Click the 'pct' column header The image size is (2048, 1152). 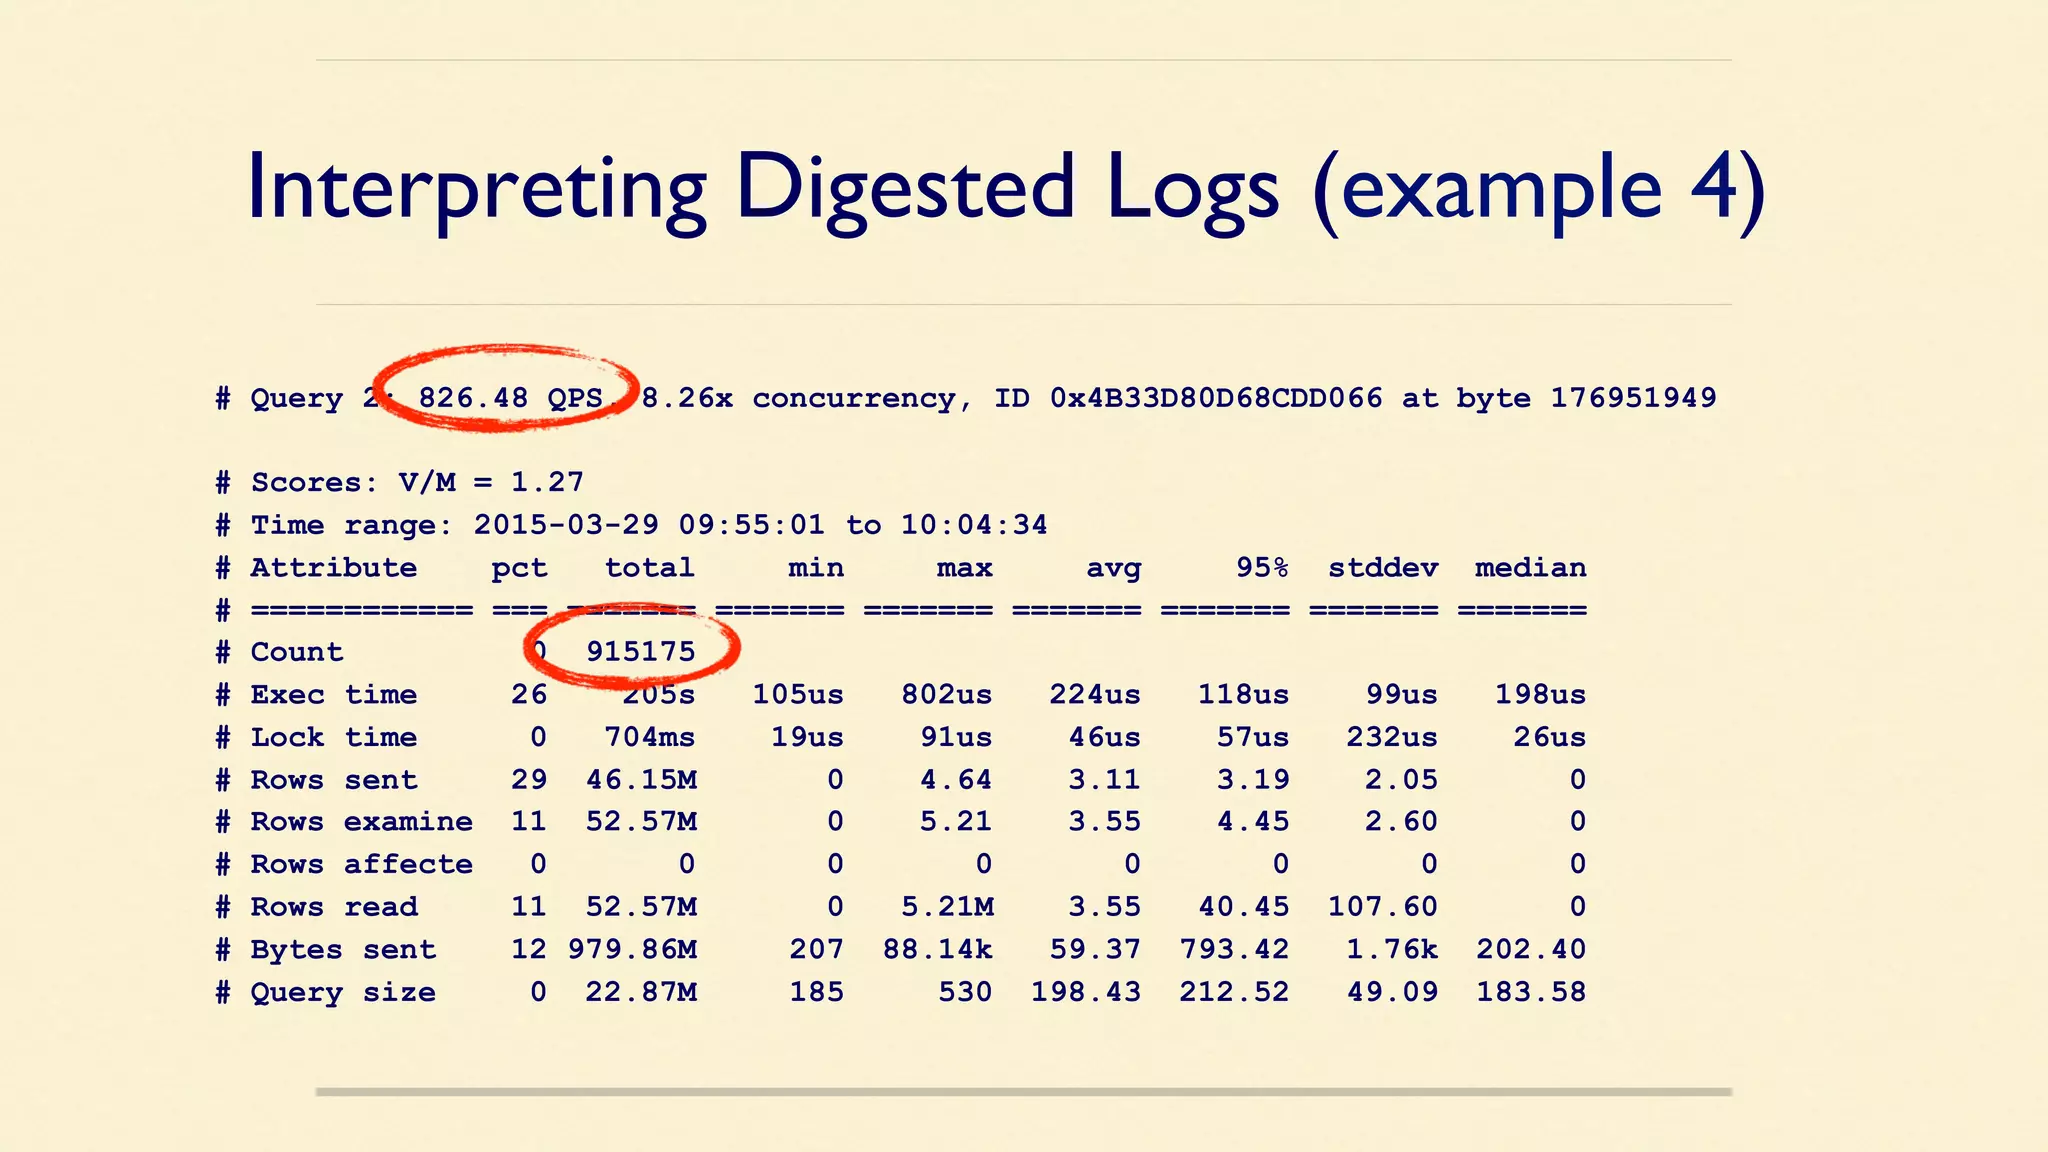pos(519,569)
